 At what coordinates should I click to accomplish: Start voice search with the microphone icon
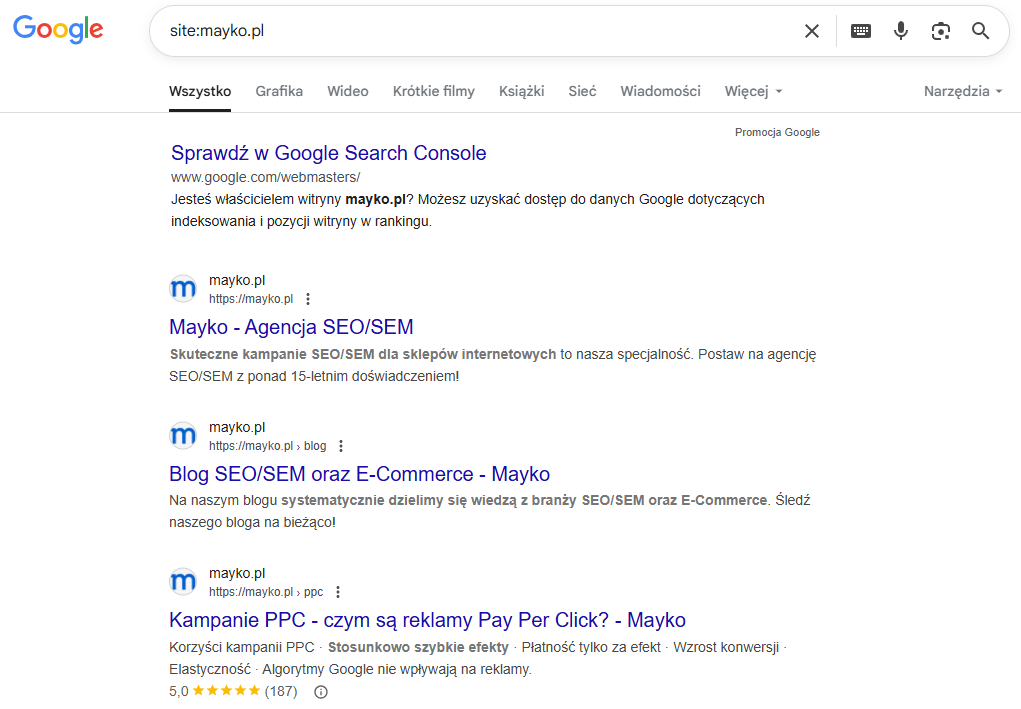coord(901,31)
